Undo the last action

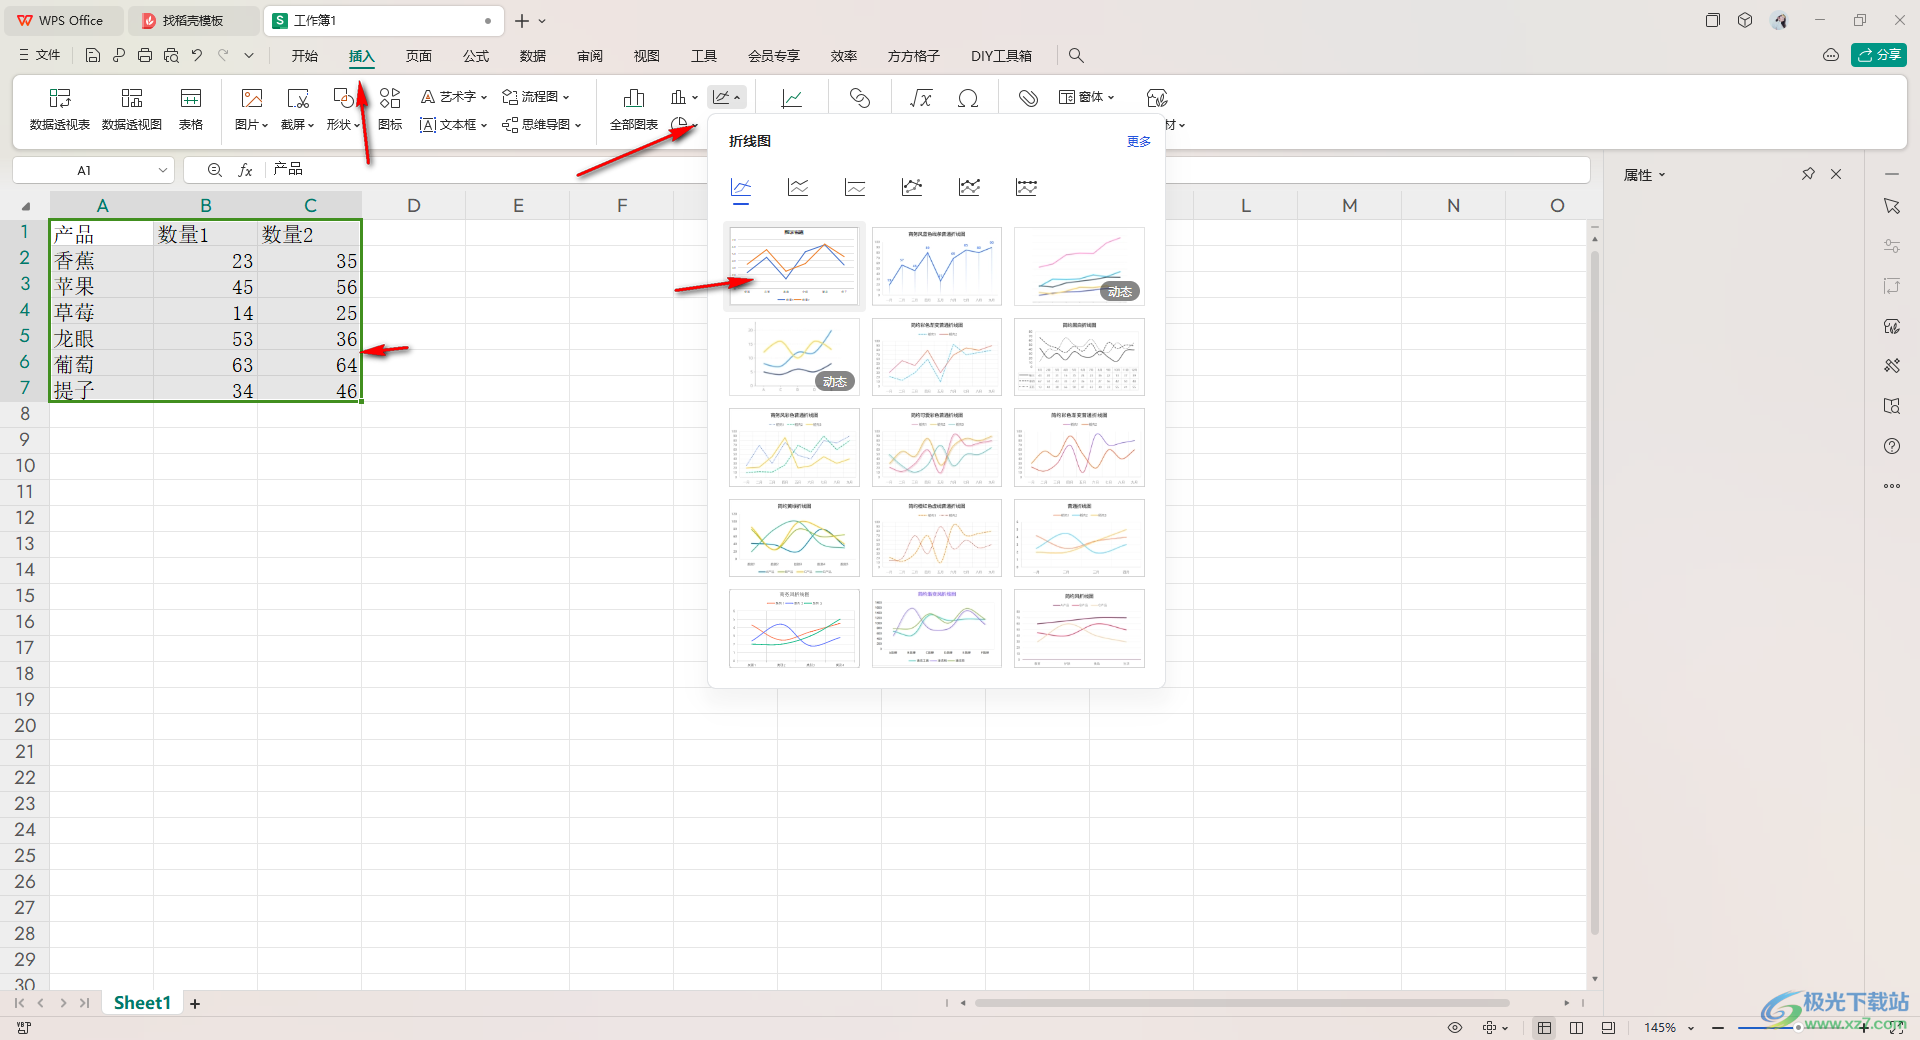click(x=197, y=56)
